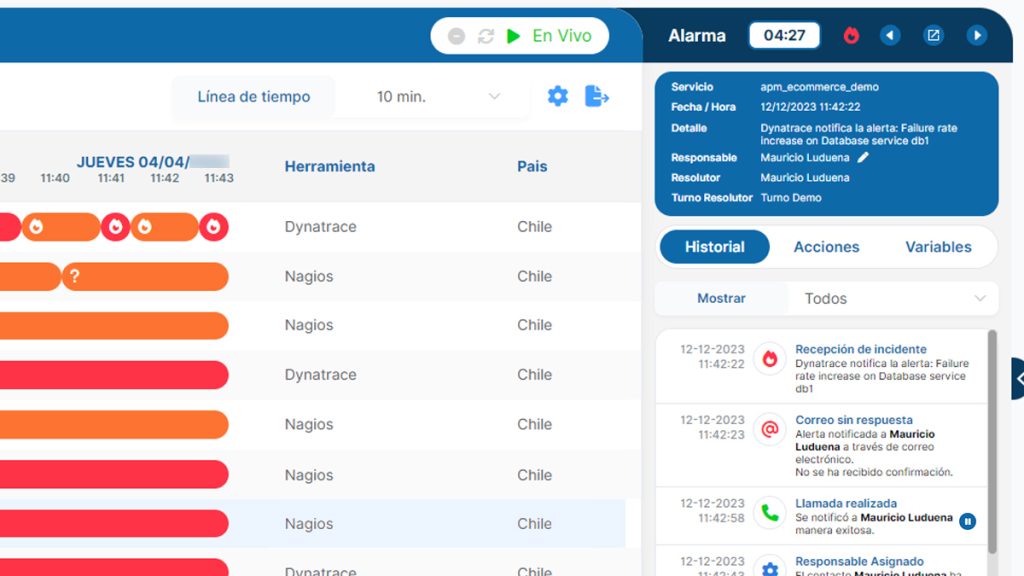The width and height of the screenshot is (1024, 576).
Task: Click flame icon of Recepción de incidente
Action: [x=770, y=359]
